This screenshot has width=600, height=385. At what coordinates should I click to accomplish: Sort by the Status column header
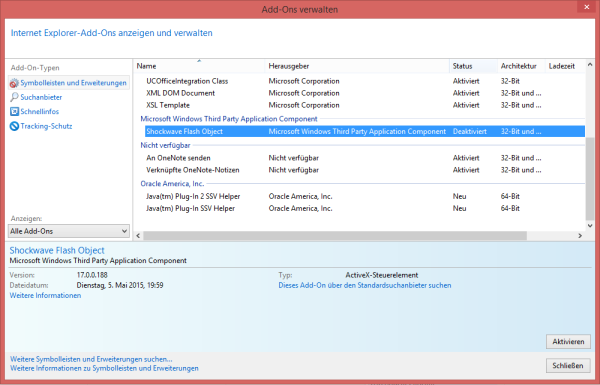pyautogui.click(x=473, y=66)
